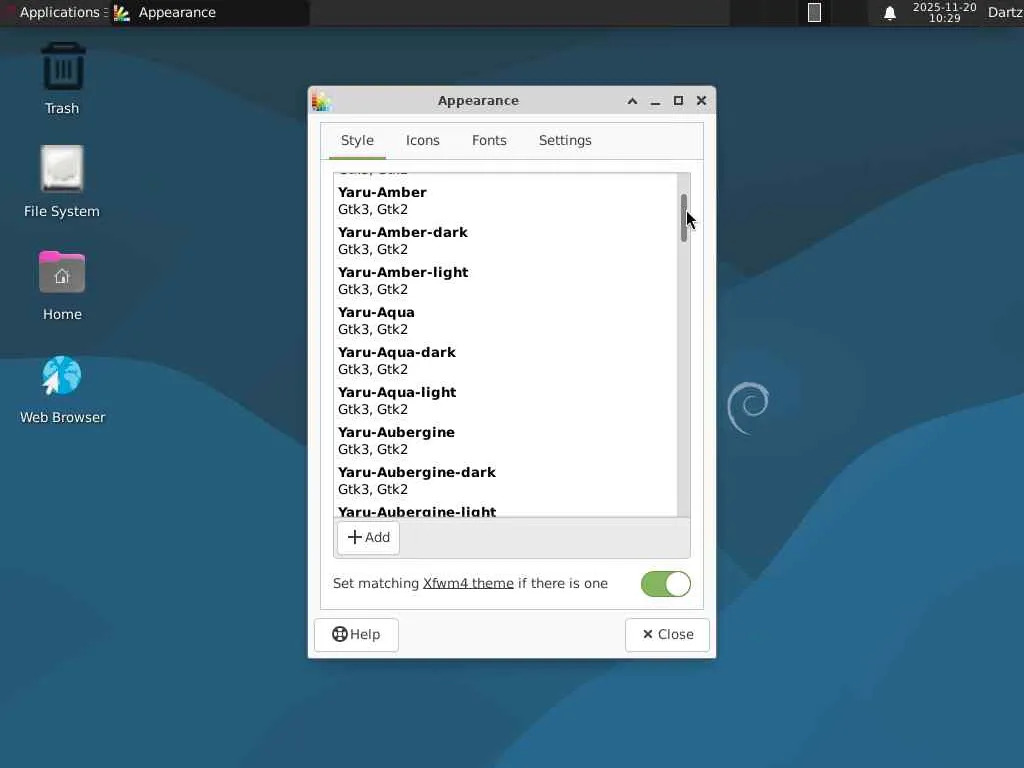Select the Yaru-Aqua theme

coord(505,320)
